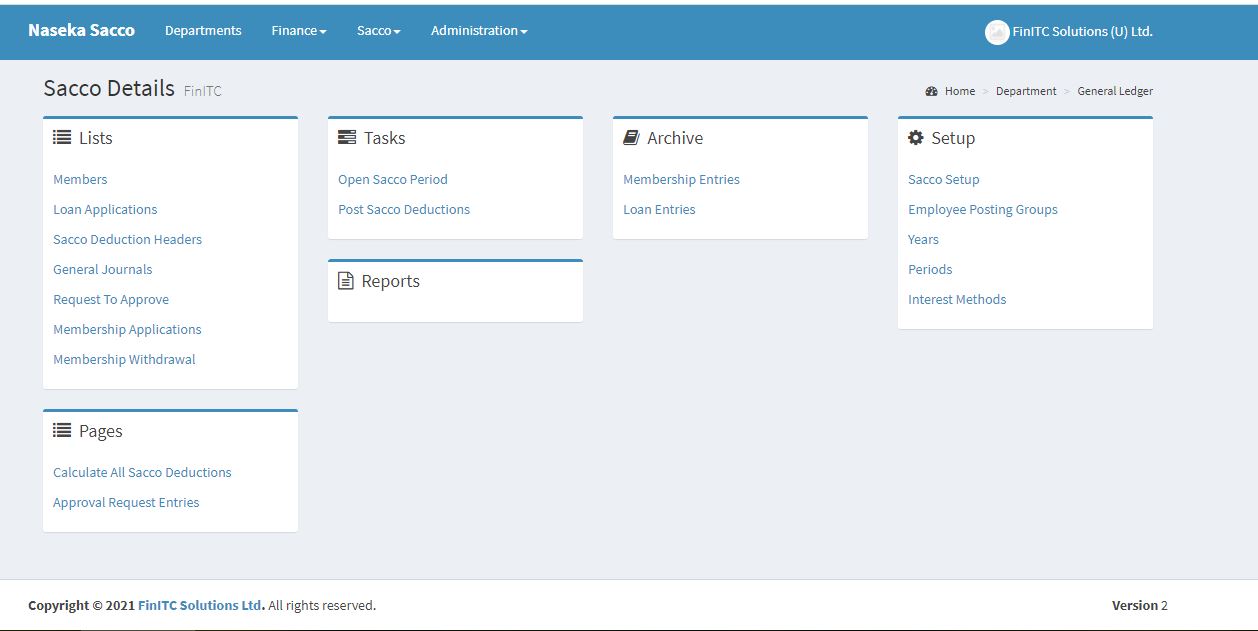Image resolution: width=1258 pixels, height=631 pixels.
Task: Click the FinITC Solutions user avatar
Action: [996, 32]
